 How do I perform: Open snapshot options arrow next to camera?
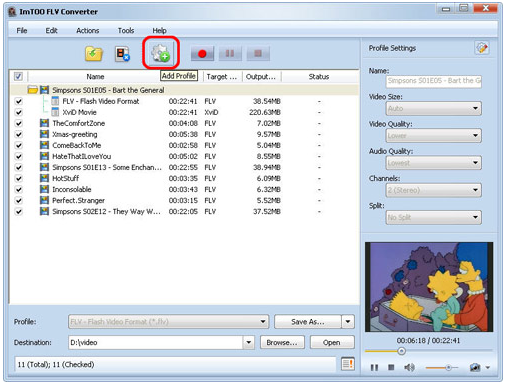[488, 368]
